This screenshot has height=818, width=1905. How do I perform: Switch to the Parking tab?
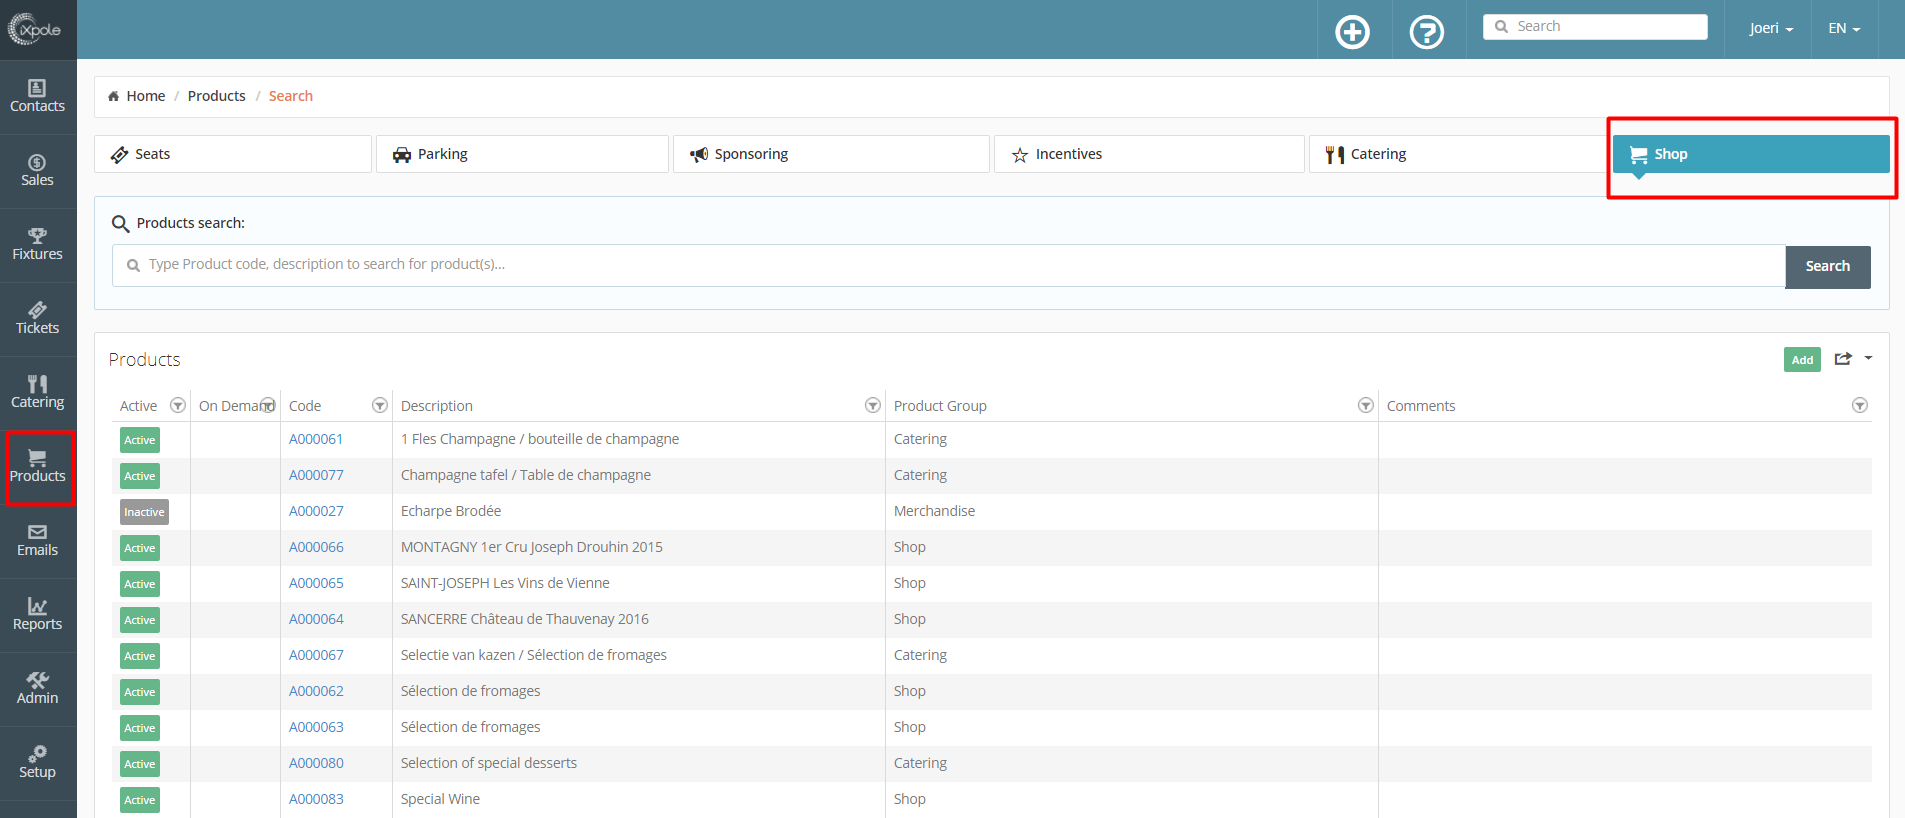[x=522, y=154]
